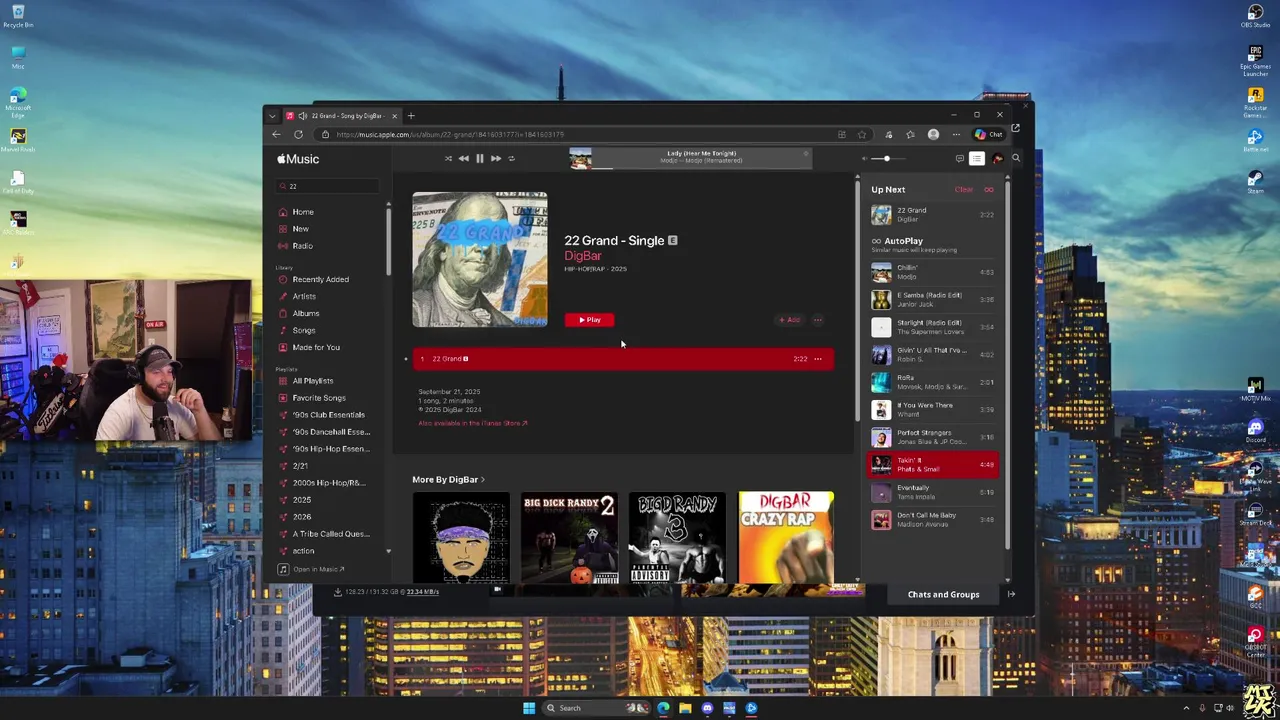The height and width of the screenshot is (720, 1280).
Task: Play Eventually by Tame Impala
Action: 933,492
